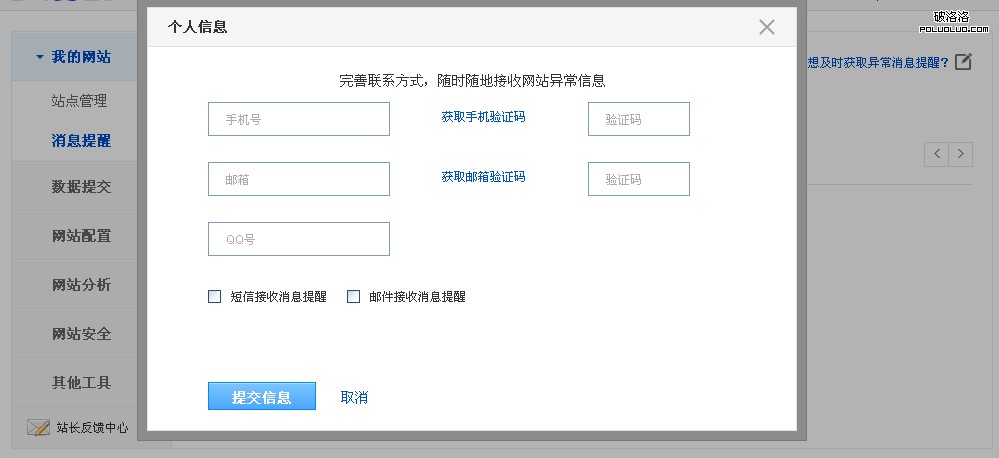Close the 个人信息 dialog with X

(x=766, y=27)
